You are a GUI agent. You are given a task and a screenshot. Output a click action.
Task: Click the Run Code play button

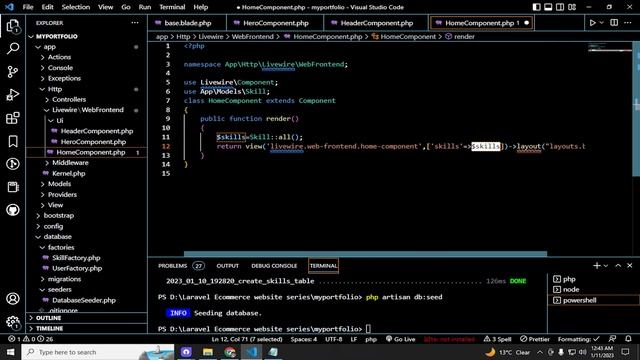[592, 23]
